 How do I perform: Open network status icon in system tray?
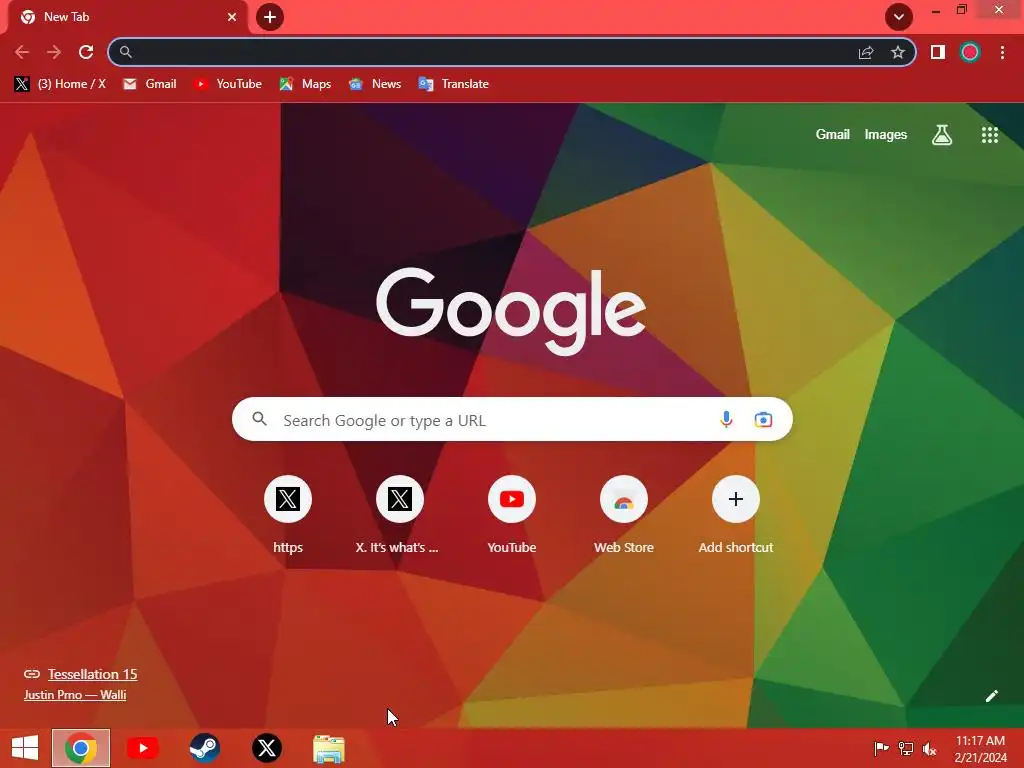(x=905, y=748)
